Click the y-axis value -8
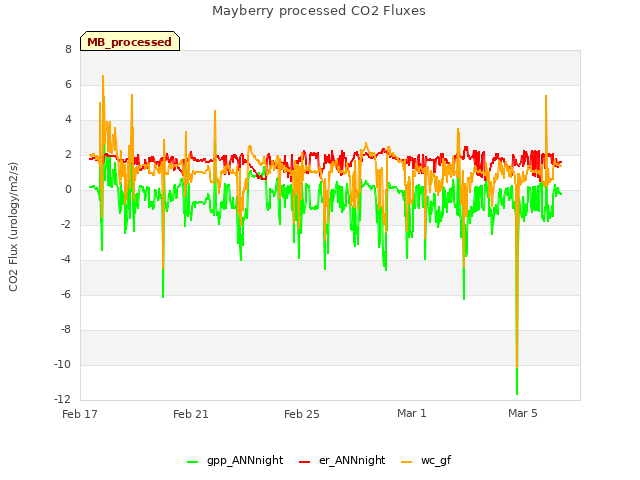The width and height of the screenshot is (640, 480). (65, 329)
